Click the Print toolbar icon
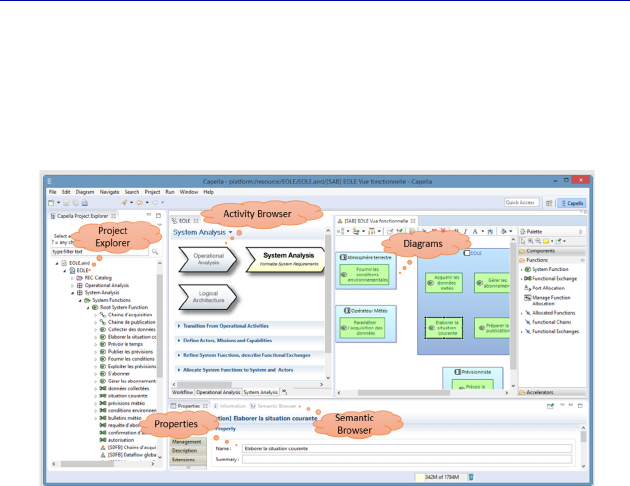Screen dimensions: 630x486 [85, 203]
